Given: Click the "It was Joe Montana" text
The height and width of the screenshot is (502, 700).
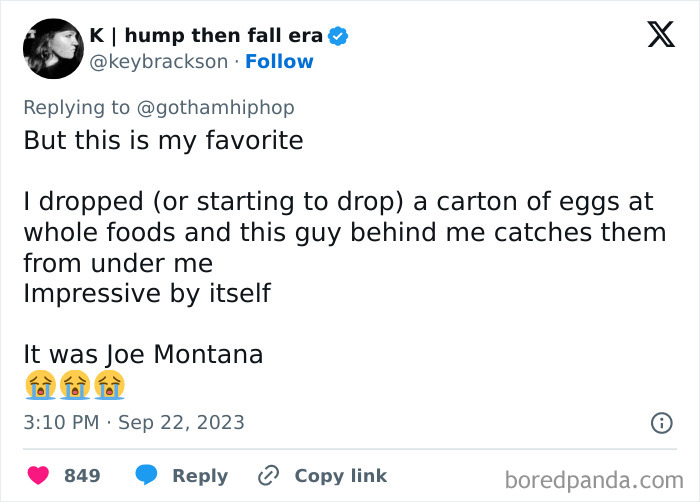Looking at the screenshot, I should [143, 355].
